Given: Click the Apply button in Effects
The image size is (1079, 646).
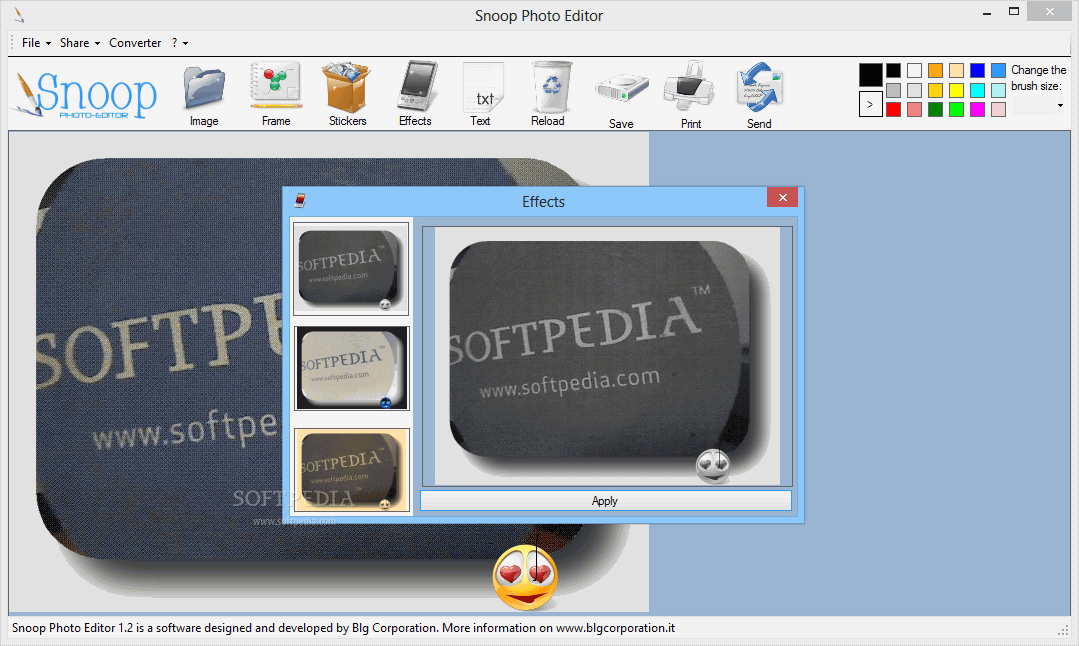Looking at the screenshot, I should pyautogui.click(x=606, y=501).
